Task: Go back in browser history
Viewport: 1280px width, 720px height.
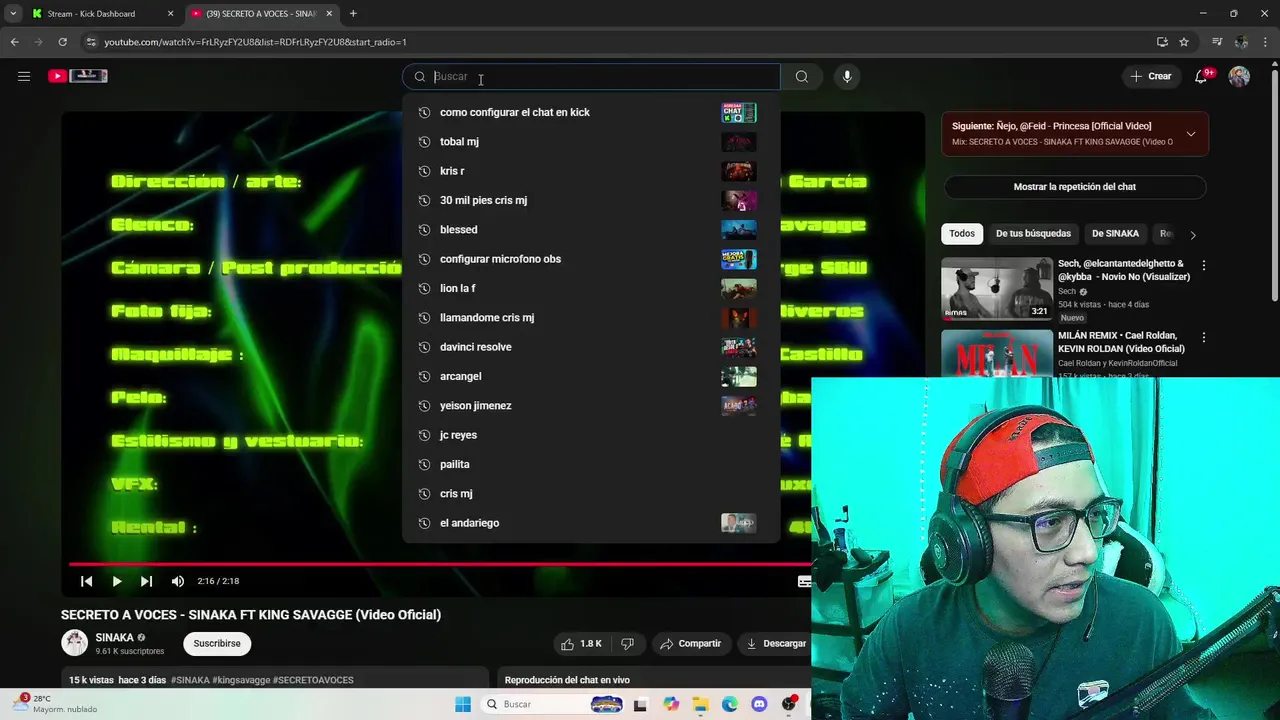Action: [14, 42]
